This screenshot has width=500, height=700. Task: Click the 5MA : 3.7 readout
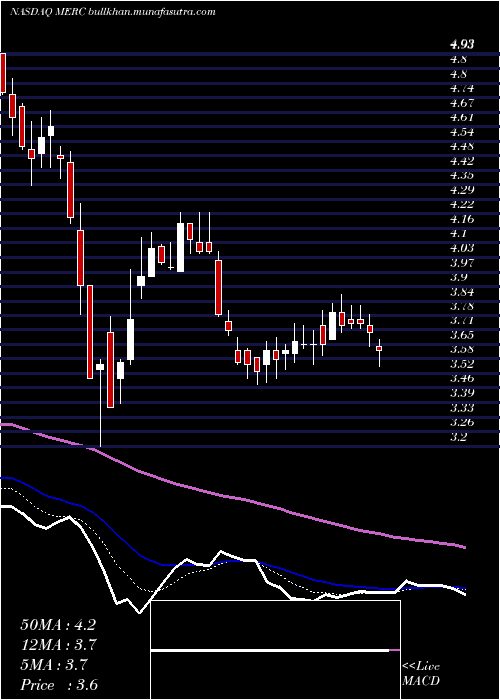point(56,665)
